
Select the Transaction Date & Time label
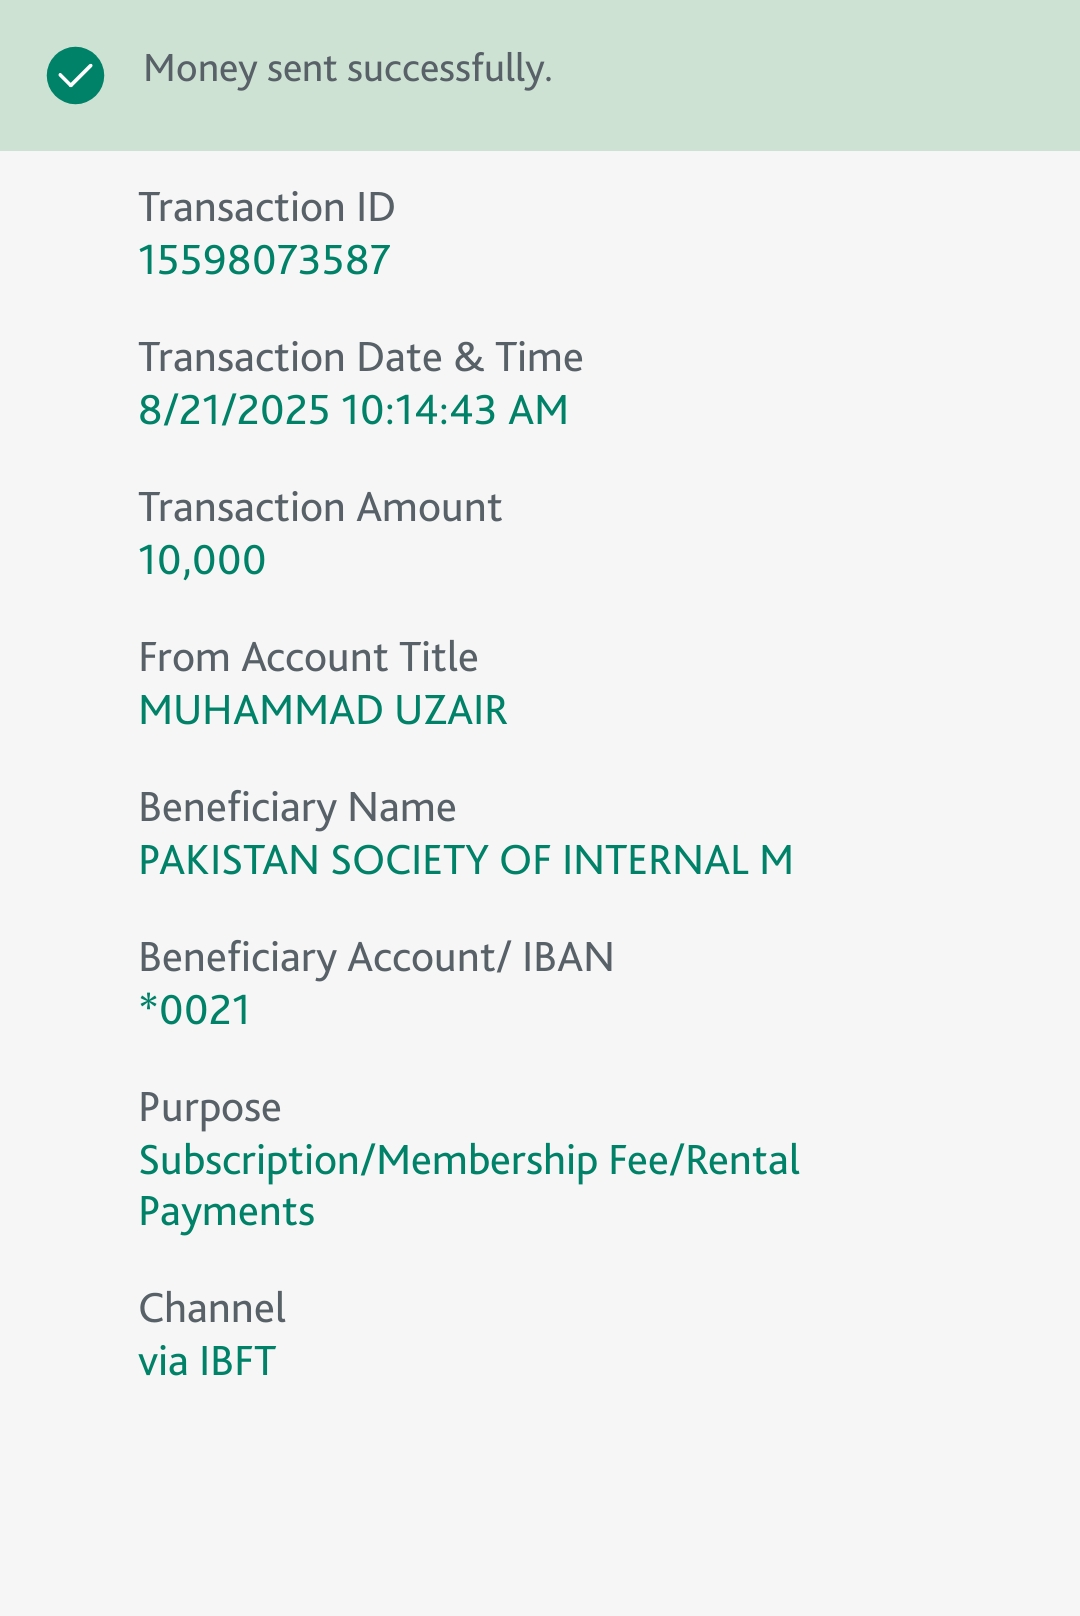click(x=361, y=357)
